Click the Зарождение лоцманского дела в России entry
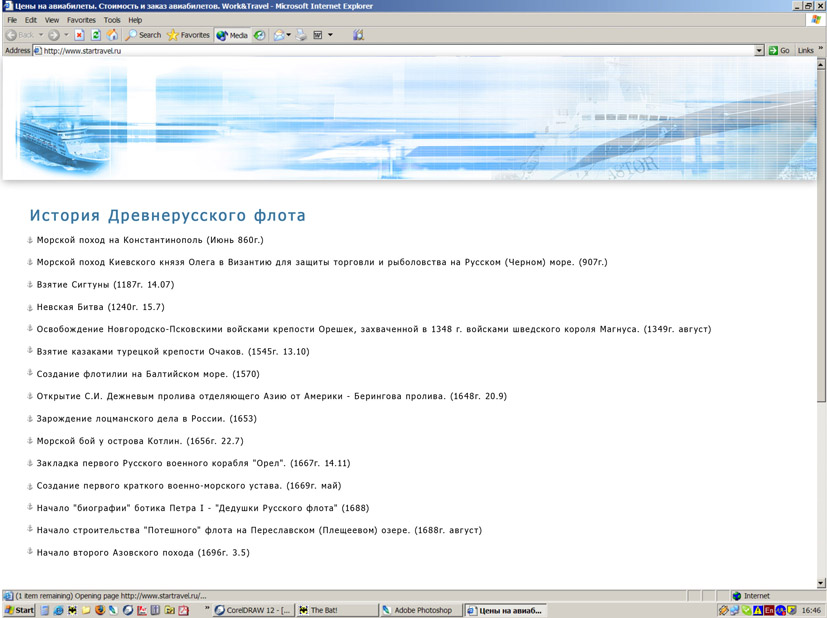 [147, 419]
